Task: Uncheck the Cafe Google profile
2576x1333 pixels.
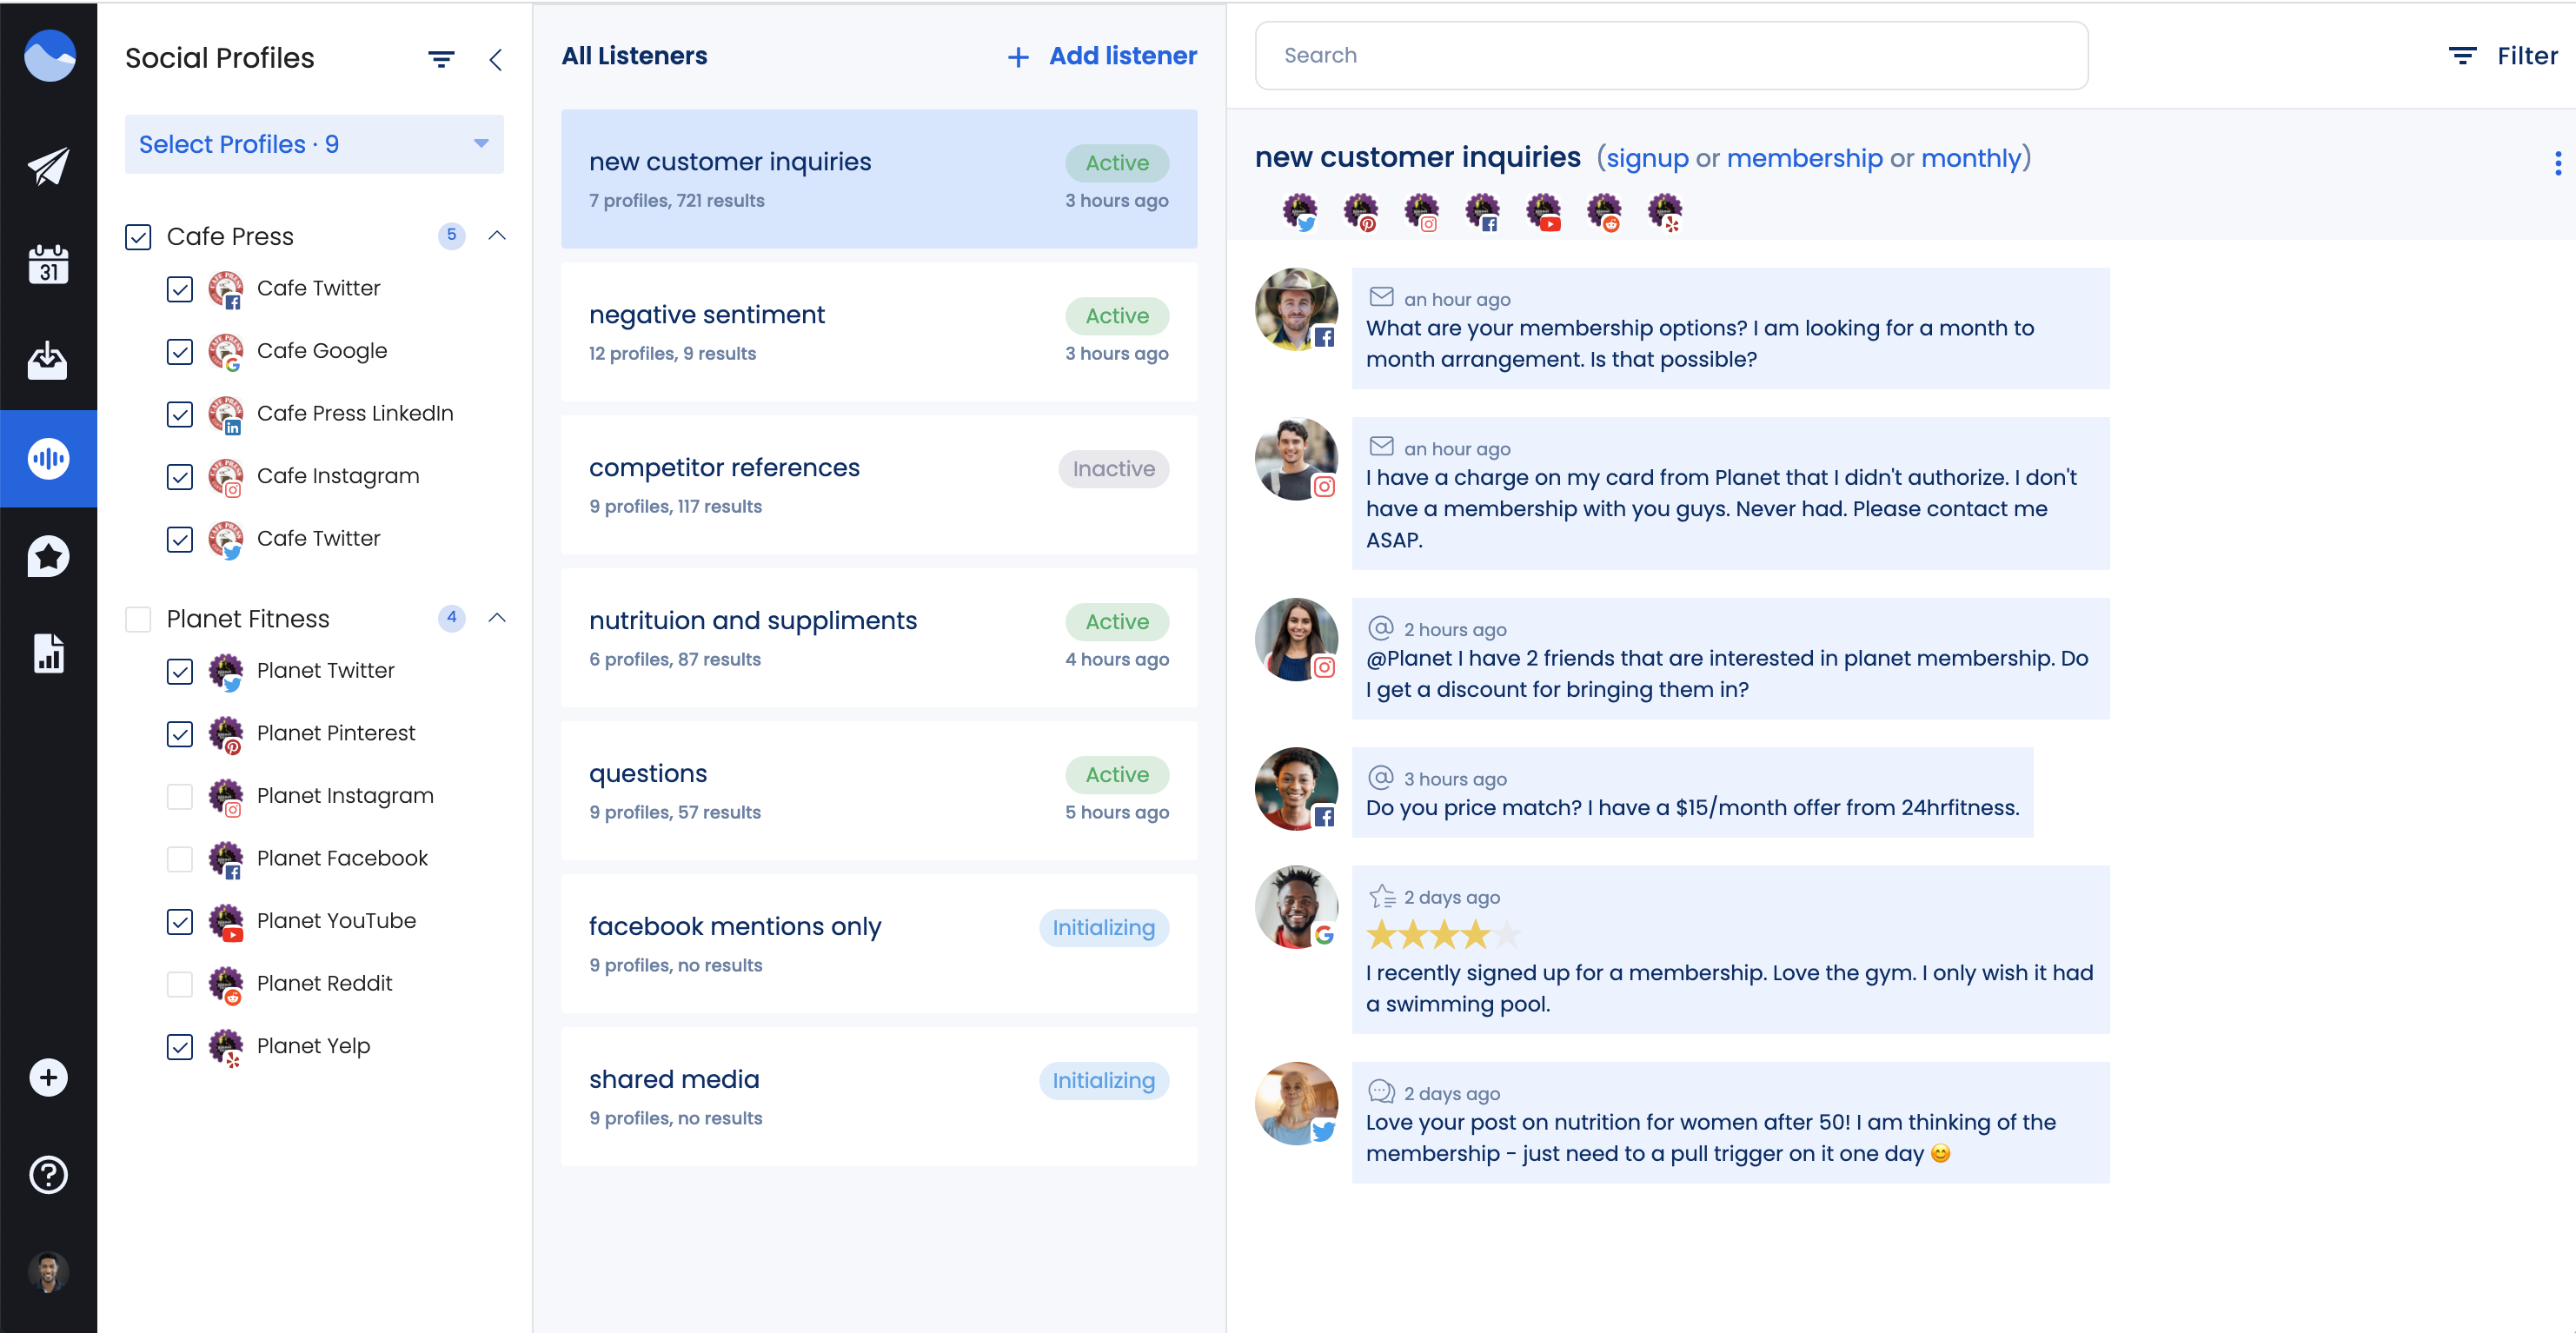Action: pos(180,352)
